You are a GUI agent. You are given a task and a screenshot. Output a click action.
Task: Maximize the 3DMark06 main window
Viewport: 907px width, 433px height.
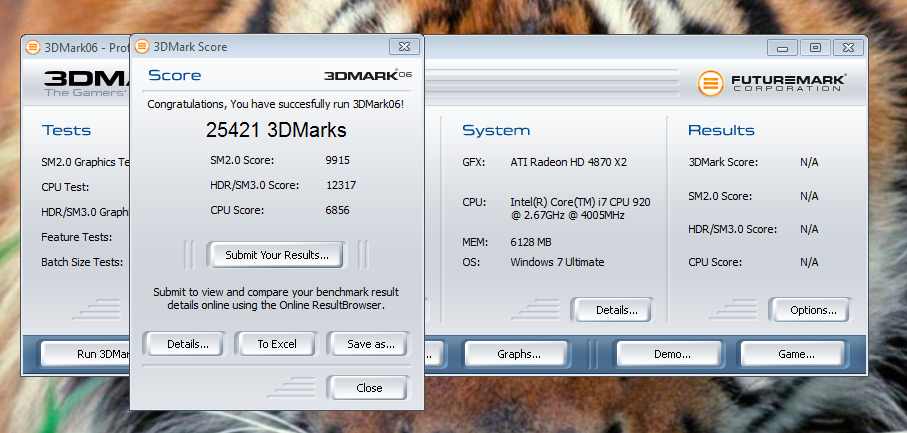click(x=816, y=48)
